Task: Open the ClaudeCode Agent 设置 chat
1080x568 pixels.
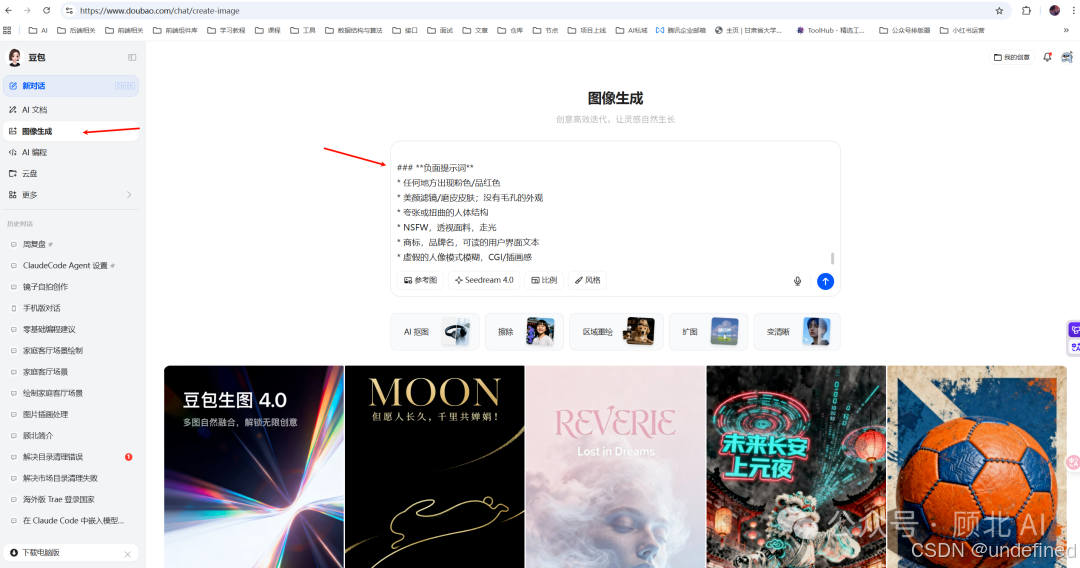Action: pos(72,266)
